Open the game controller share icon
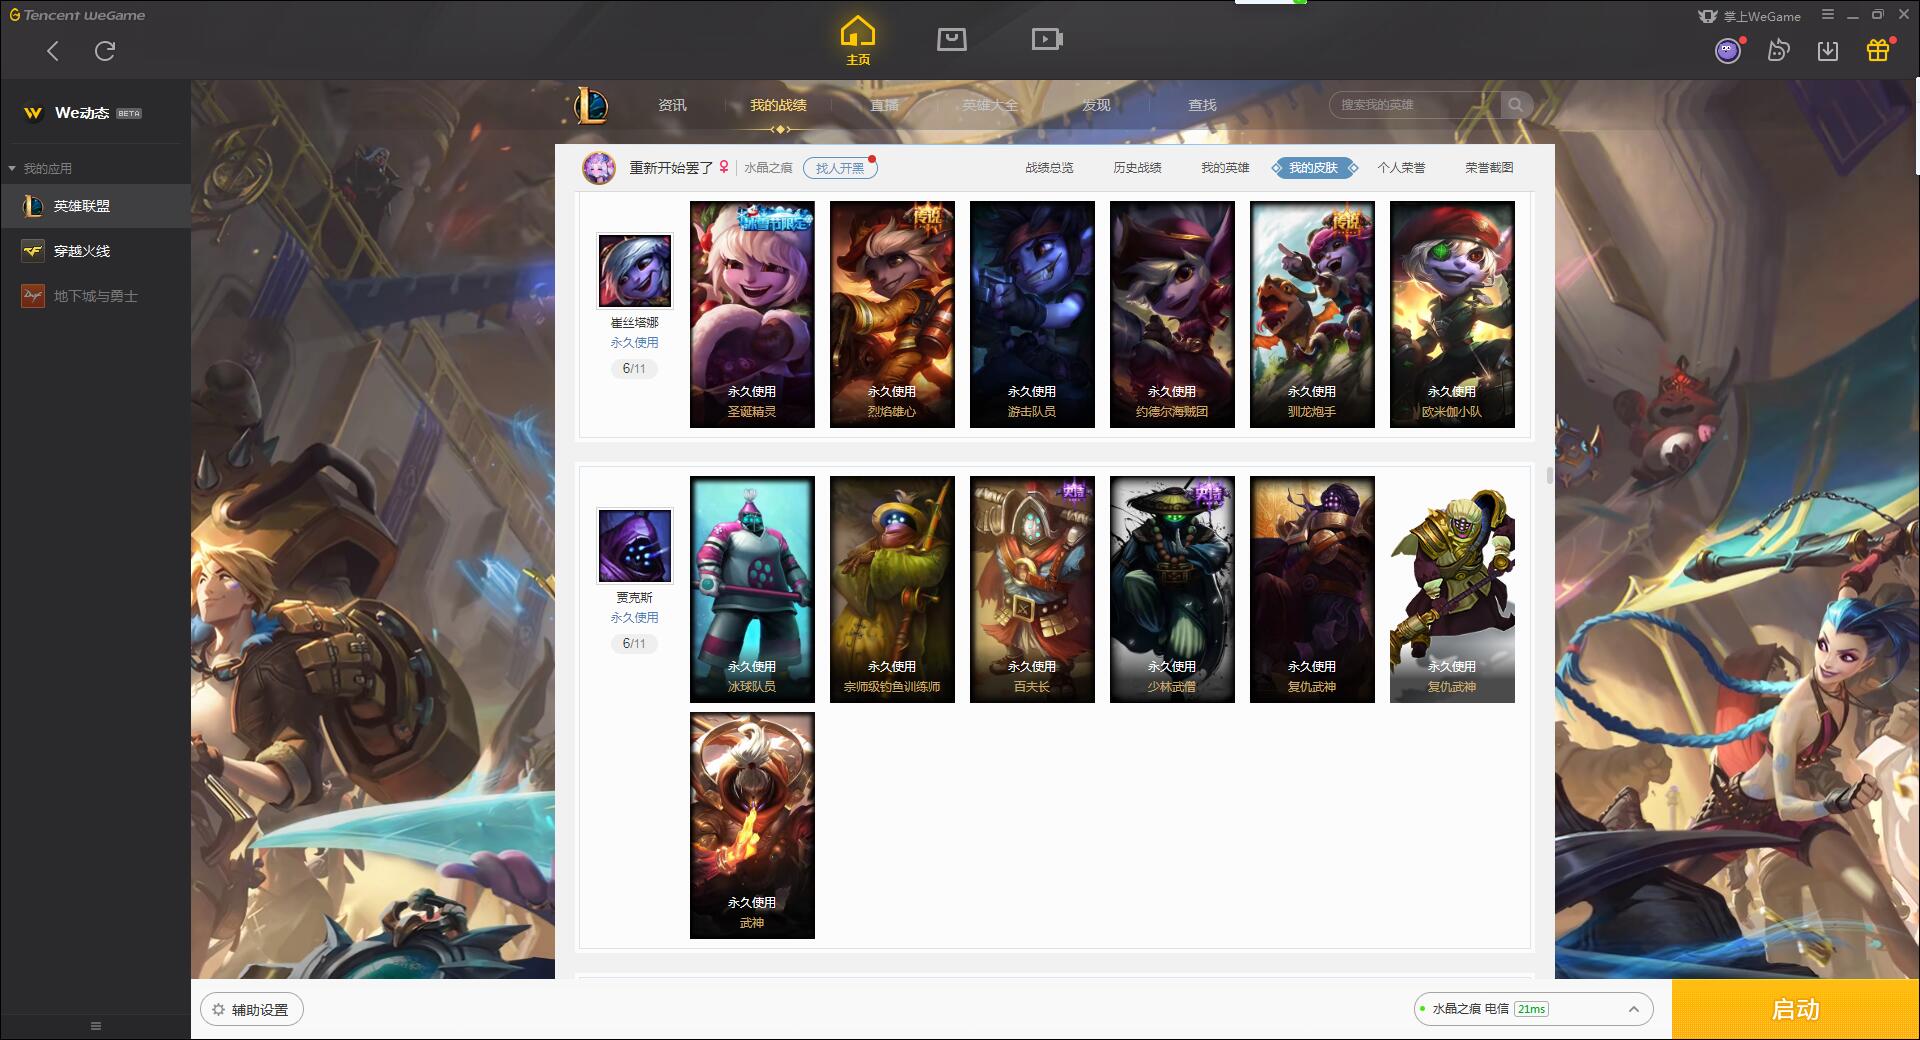 tap(1778, 51)
